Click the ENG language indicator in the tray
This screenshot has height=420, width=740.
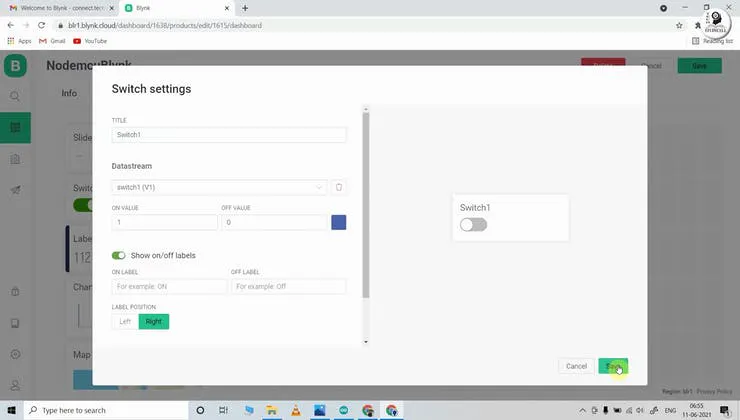[670, 411]
